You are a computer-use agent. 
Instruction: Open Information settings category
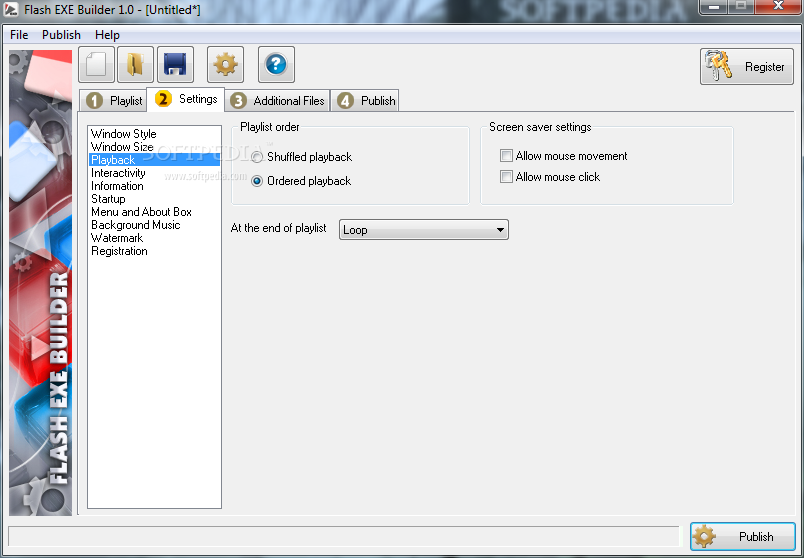(154, 186)
